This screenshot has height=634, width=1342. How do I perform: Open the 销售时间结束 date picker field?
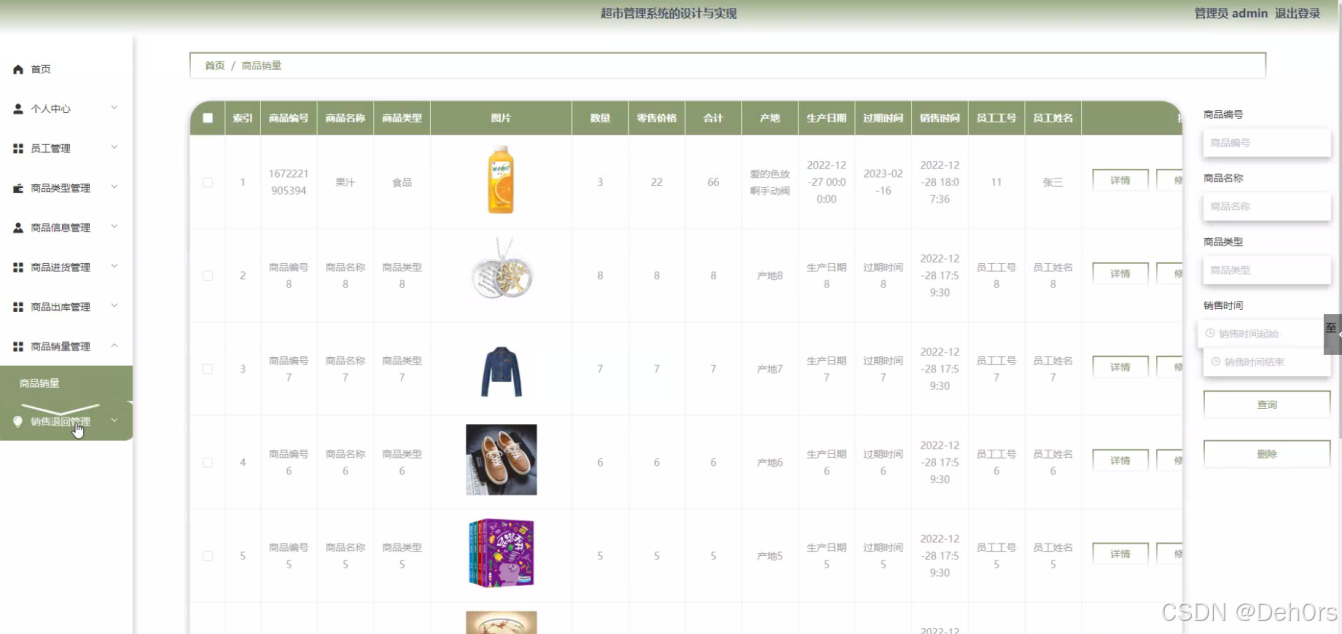(1266, 362)
